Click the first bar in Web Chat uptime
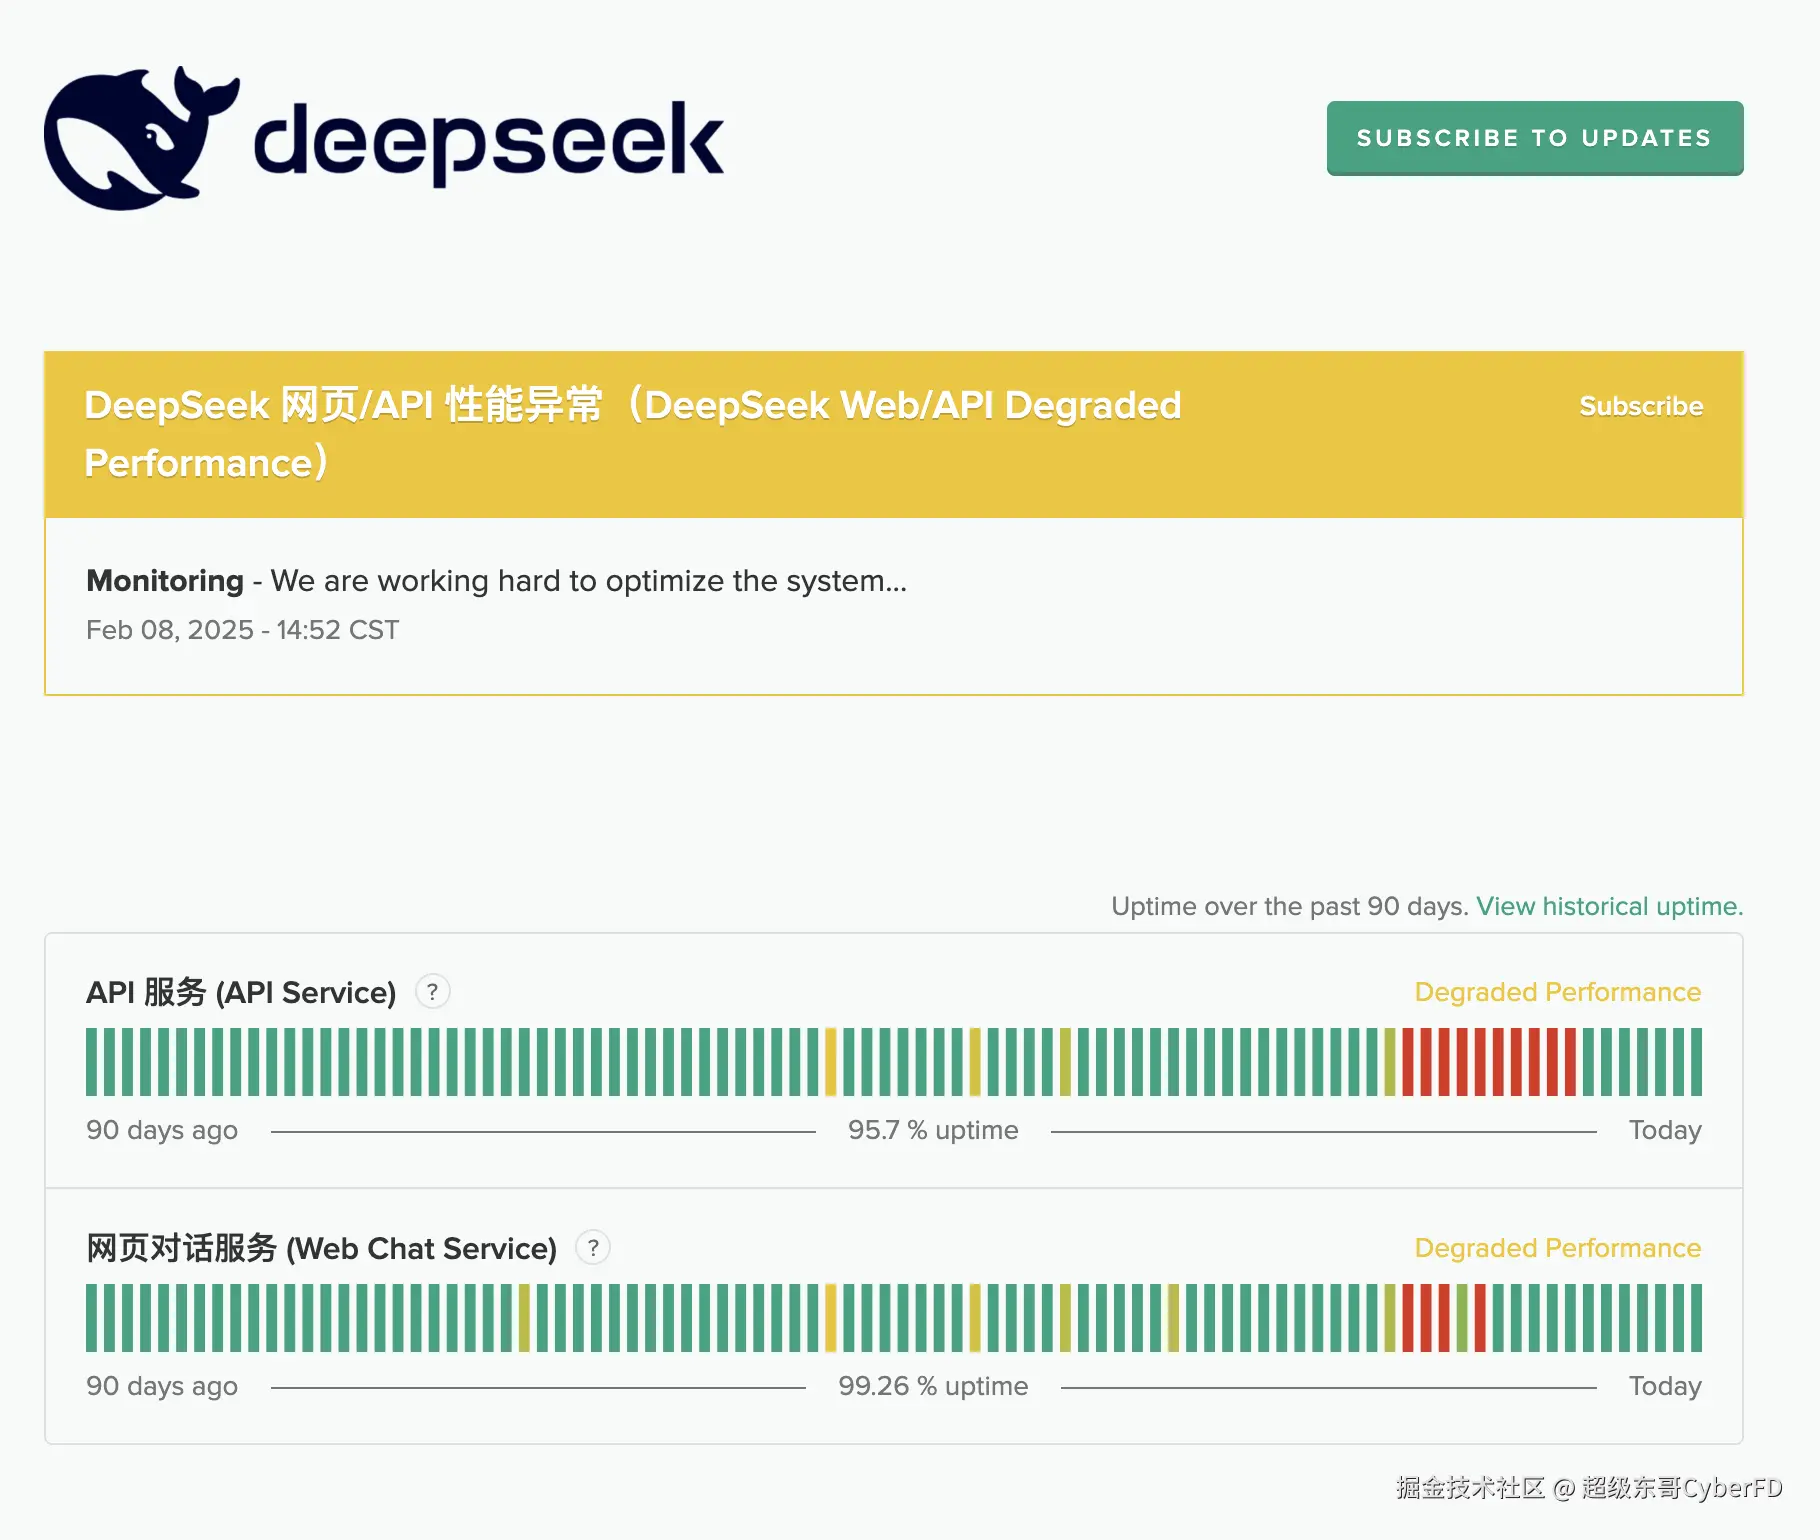Image resolution: width=1820 pixels, height=1540 pixels. pyautogui.click(x=92, y=1318)
